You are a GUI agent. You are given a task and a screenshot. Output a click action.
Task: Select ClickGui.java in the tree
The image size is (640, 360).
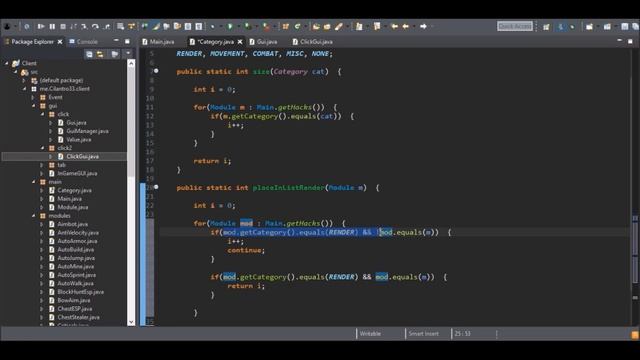tap(82, 156)
